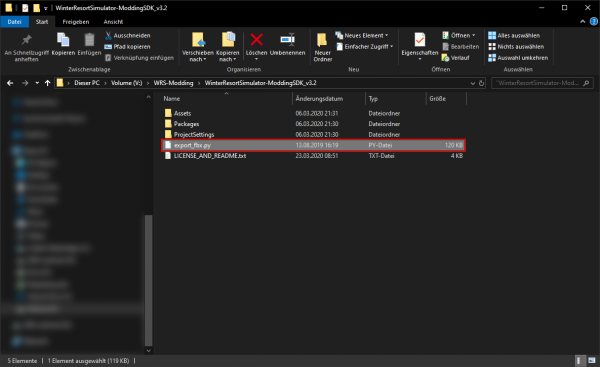The width and height of the screenshot is (600, 367).
Task: Open the Datei tab
Action: click(x=15, y=22)
